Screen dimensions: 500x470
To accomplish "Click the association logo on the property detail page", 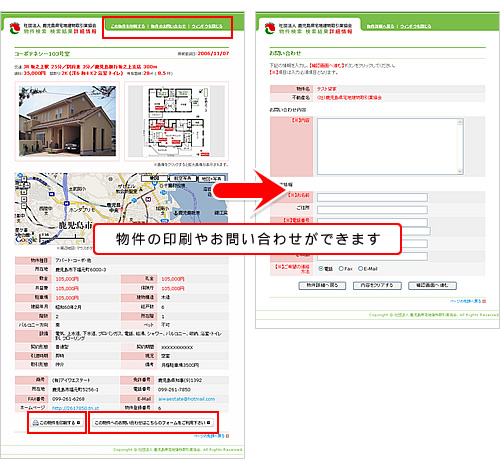I will [x=15, y=28].
